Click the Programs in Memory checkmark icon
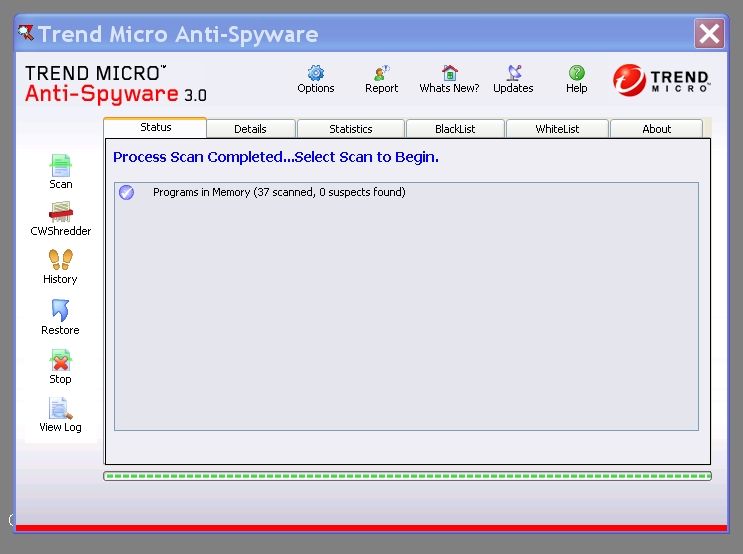This screenshot has height=554, width=743. pos(127,192)
